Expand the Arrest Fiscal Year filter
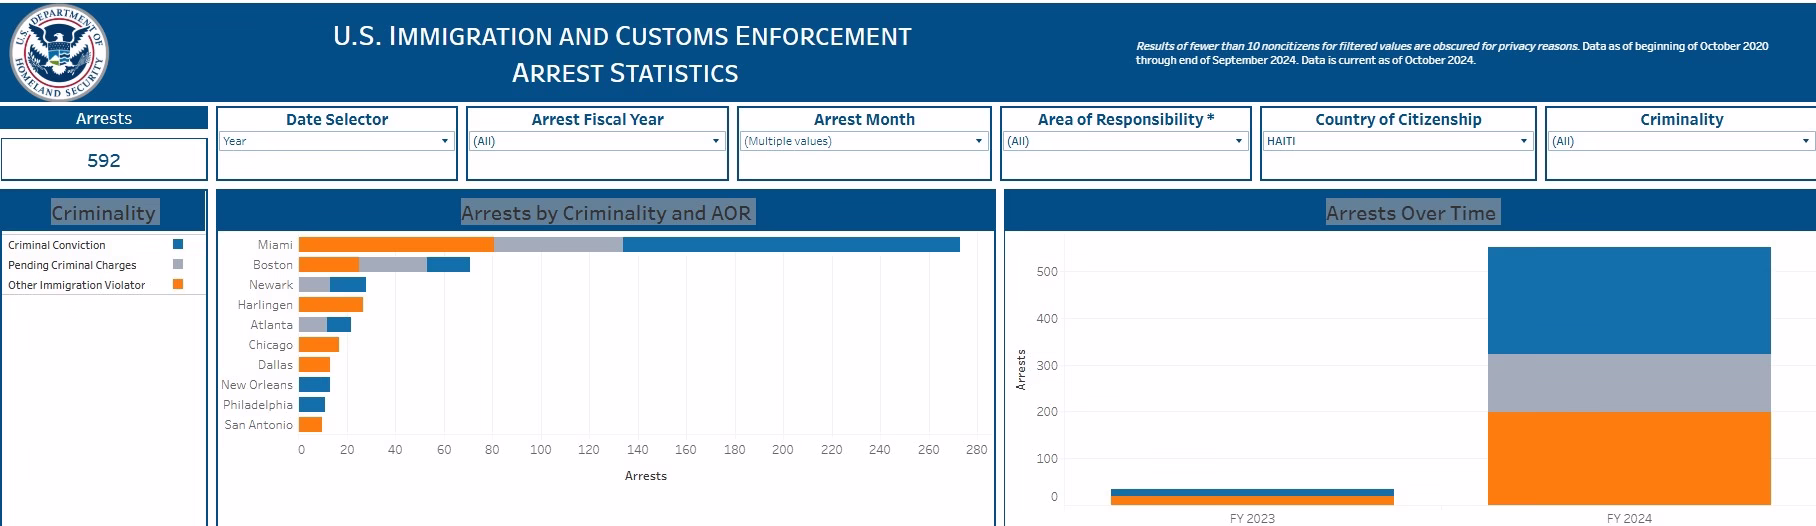The height and width of the screenshot is (526, 1816). click(x=597, y=141)
